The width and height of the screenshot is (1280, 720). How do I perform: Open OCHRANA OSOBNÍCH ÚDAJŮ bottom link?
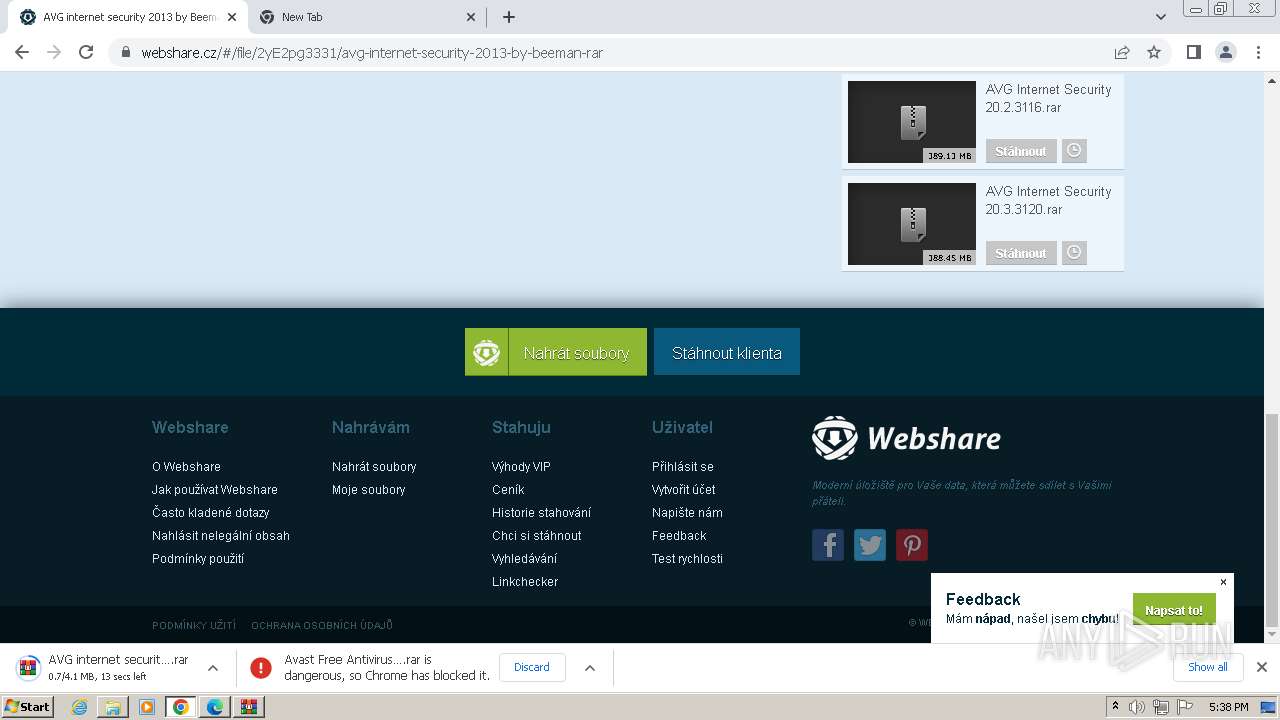[322, 625]
